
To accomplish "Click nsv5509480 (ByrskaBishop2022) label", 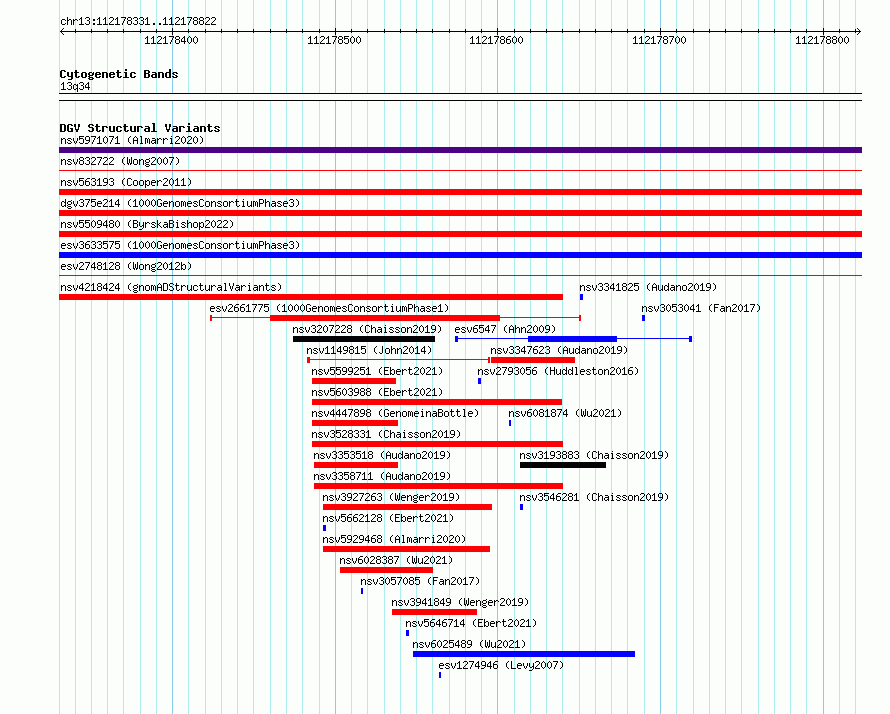I will (x=147, y=224).
